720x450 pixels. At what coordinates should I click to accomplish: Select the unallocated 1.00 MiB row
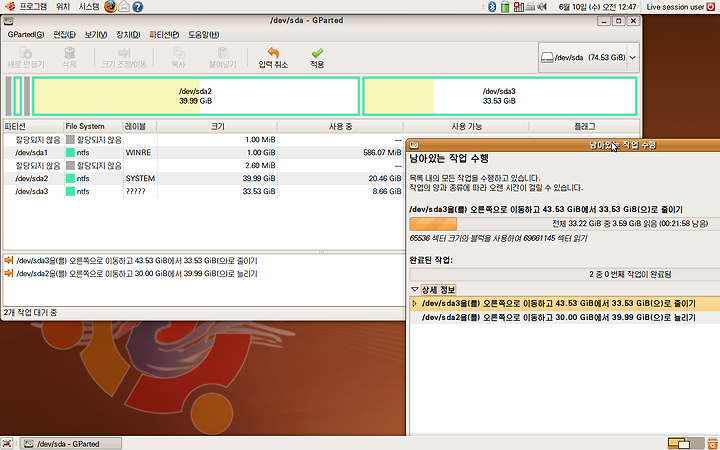[x=204, y=140]
